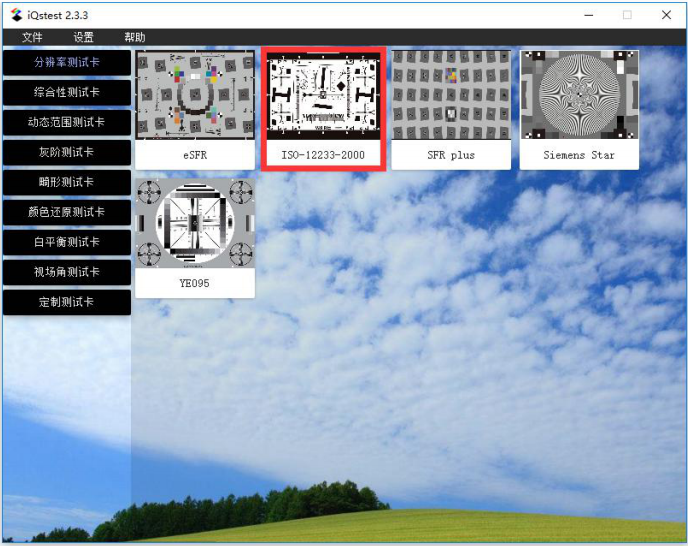The image size is (688, 546).
Task: Select the 分辨率测试卡 category
Action: pos(67,62)
